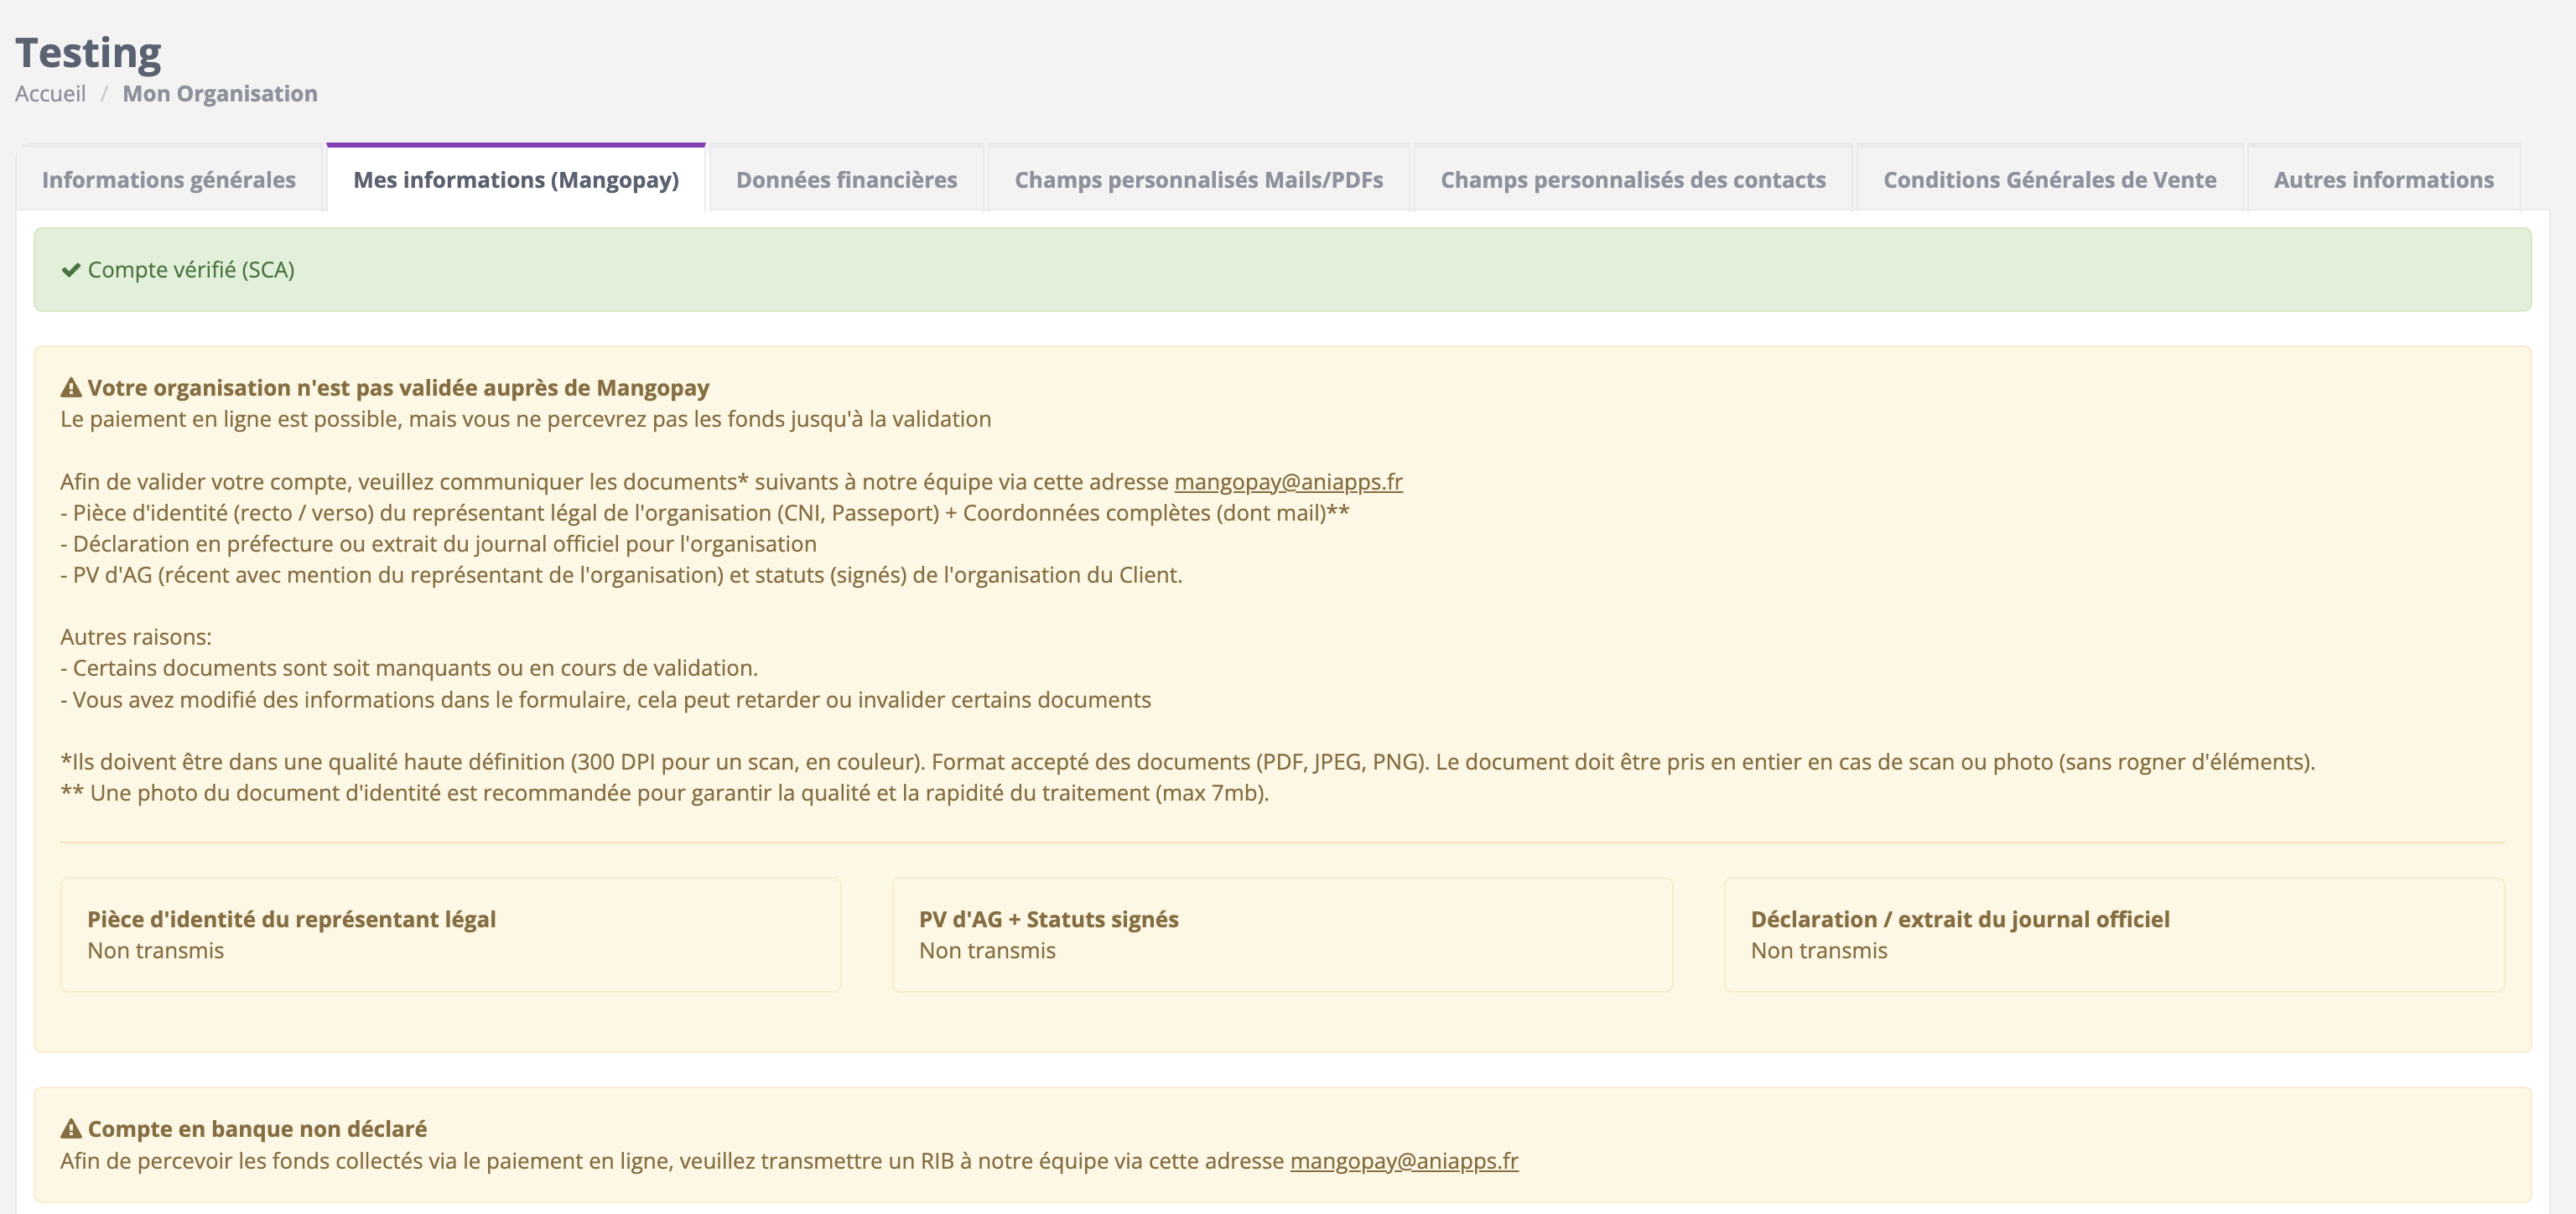The image size is (2576, 1214).
Task: Switch to Autres informations tab
Action: pos(2383,180)
